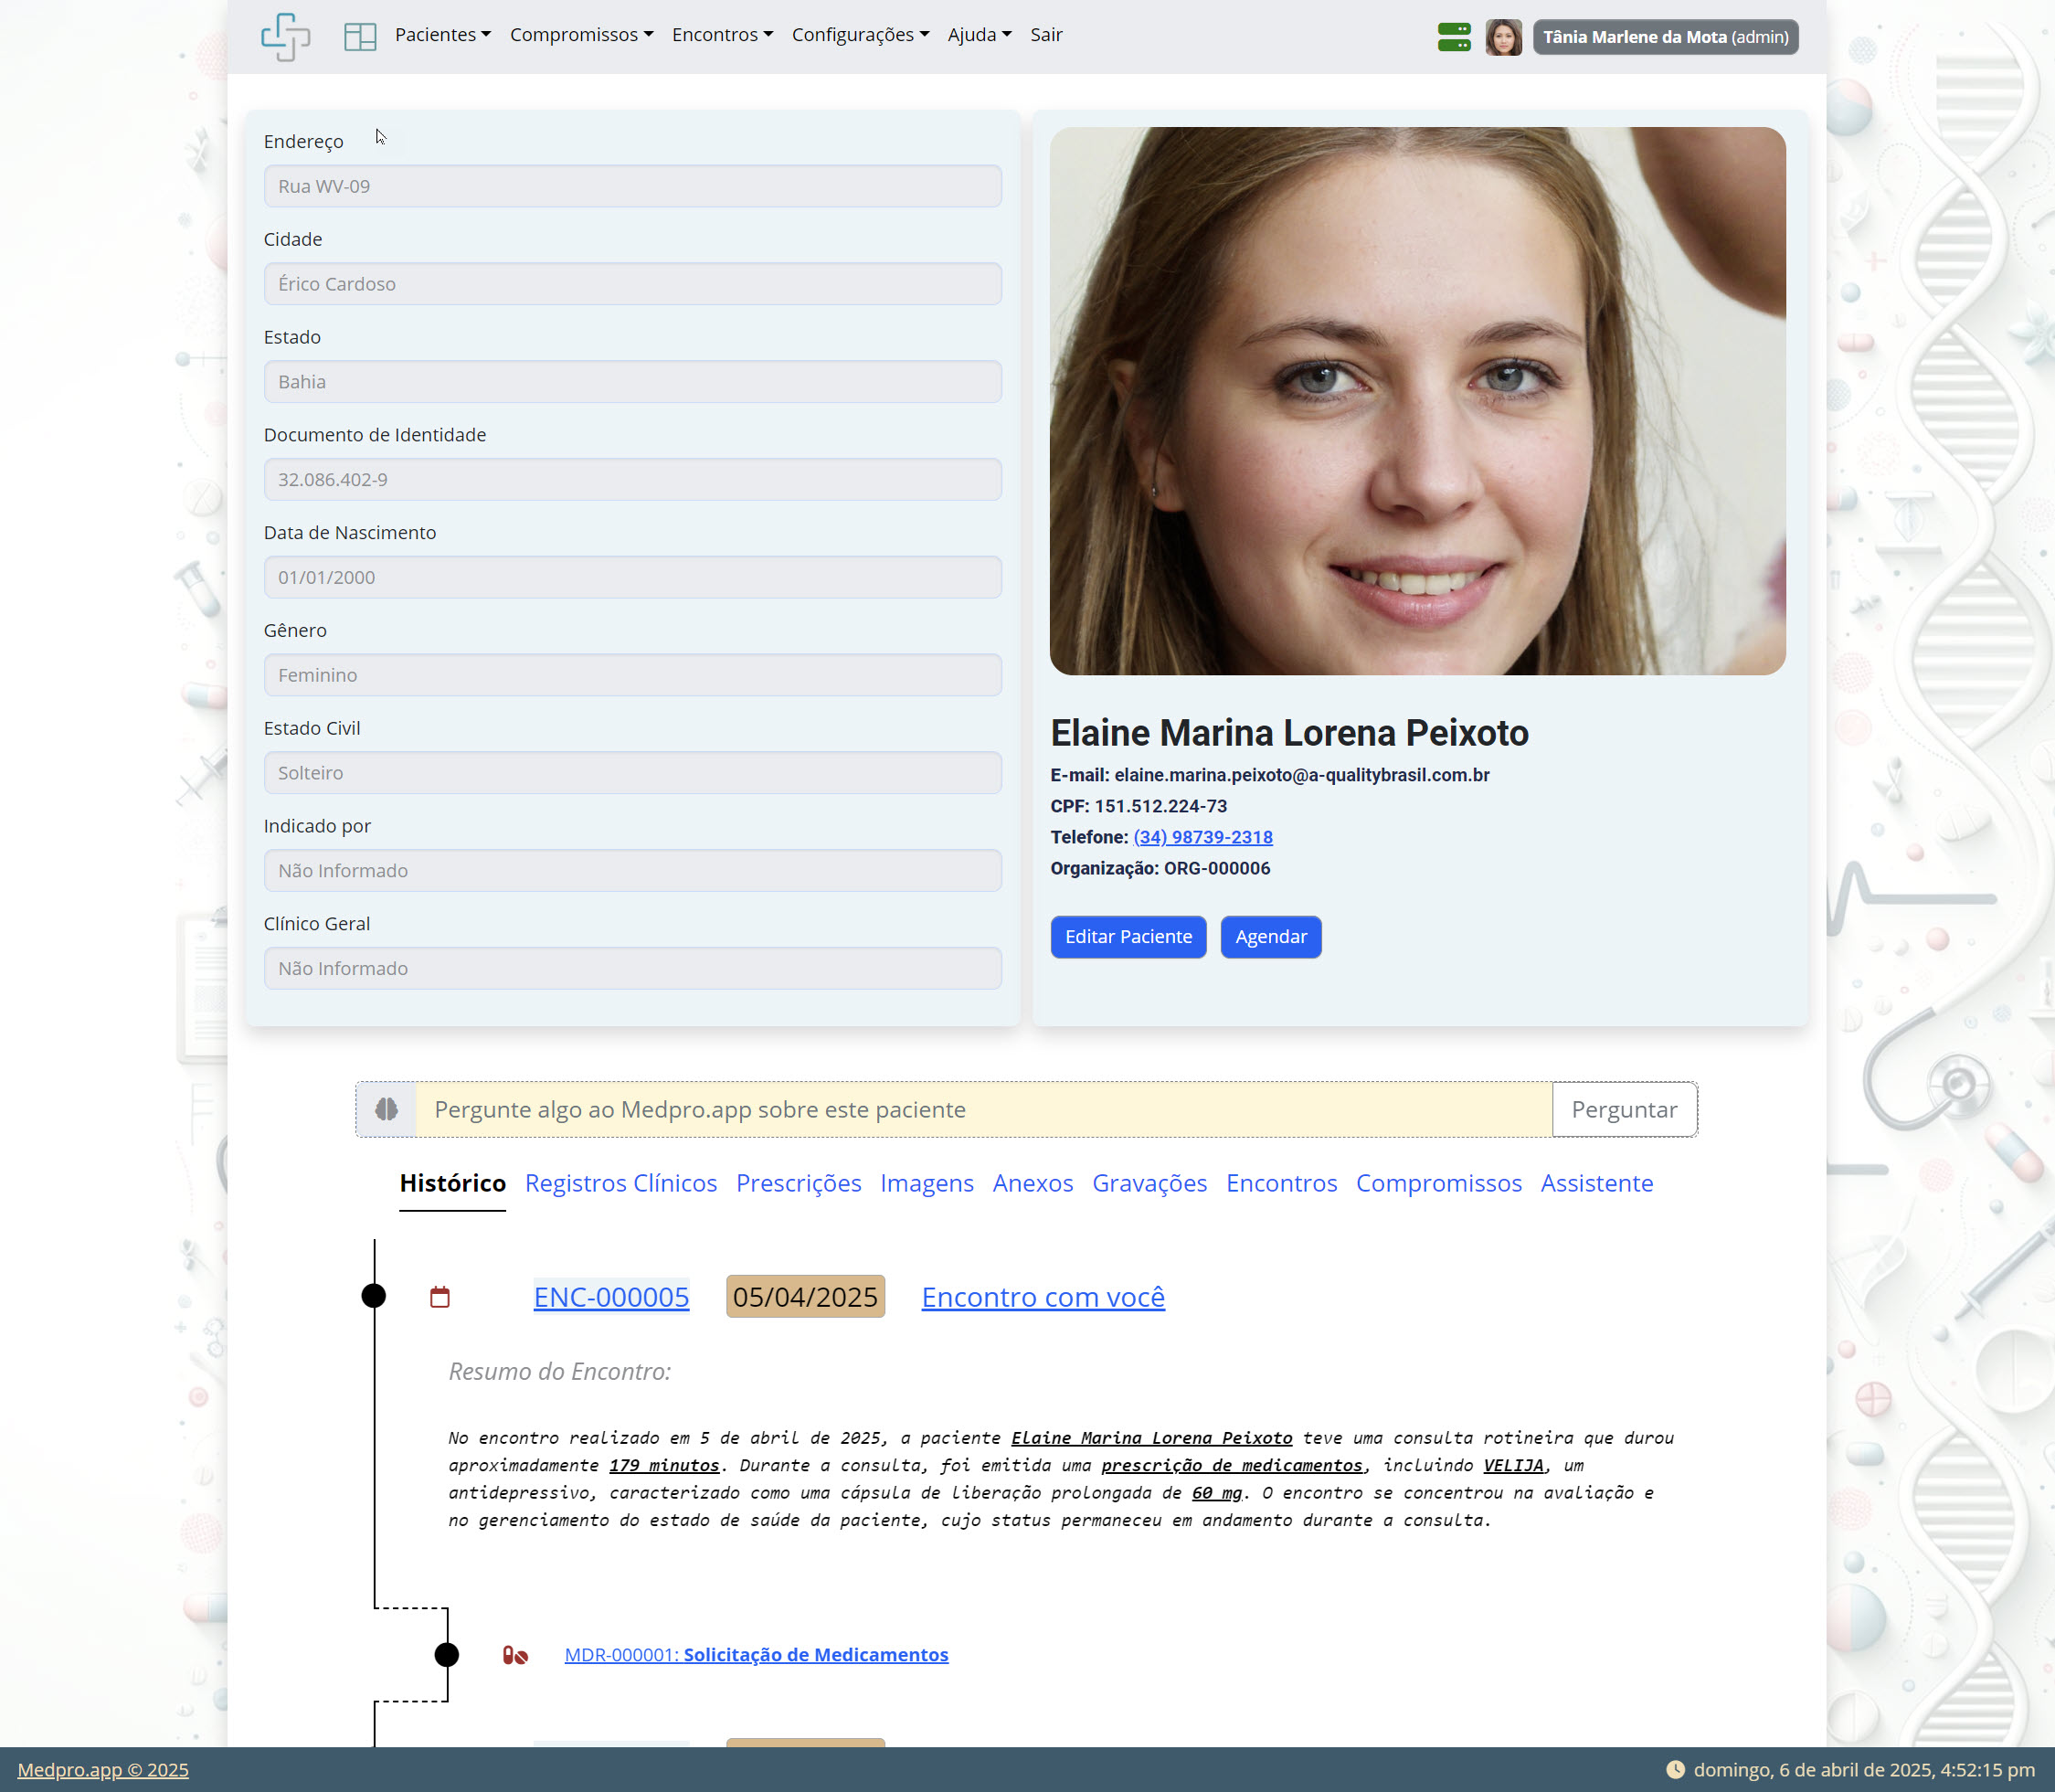Click the Encontro com você link

point(1043,1297)
